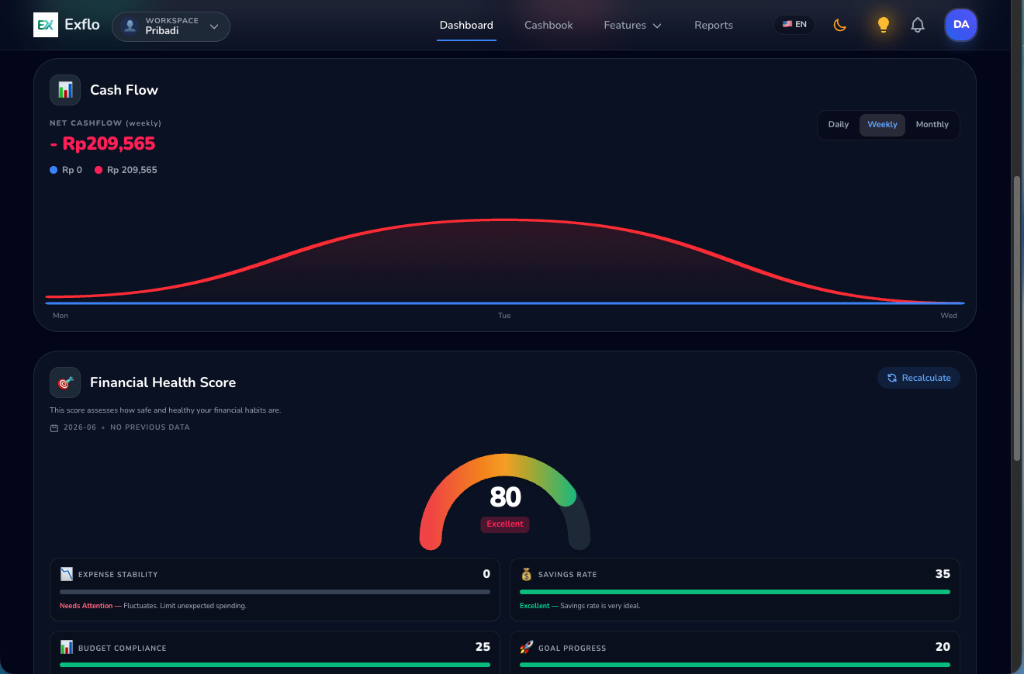
Task: Click the Exflo logo icon
Action: click(x=46, y=25)
